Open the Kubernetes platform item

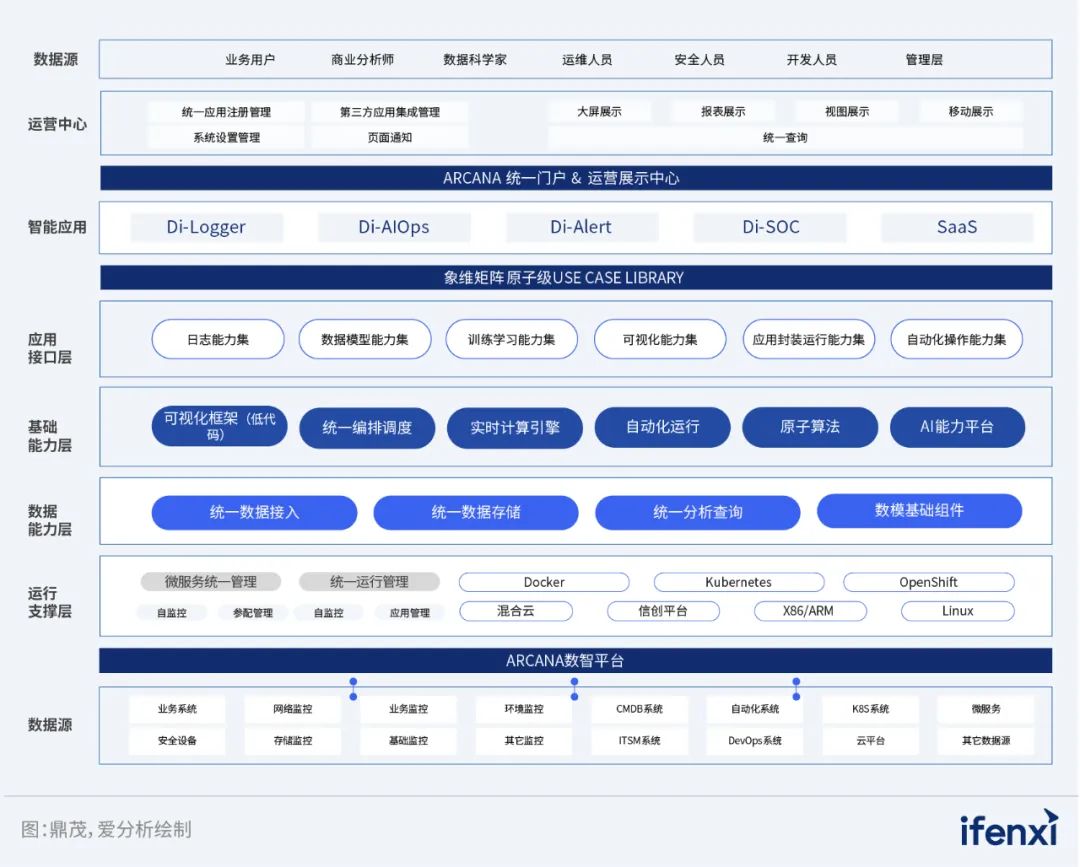click(738, 582)
